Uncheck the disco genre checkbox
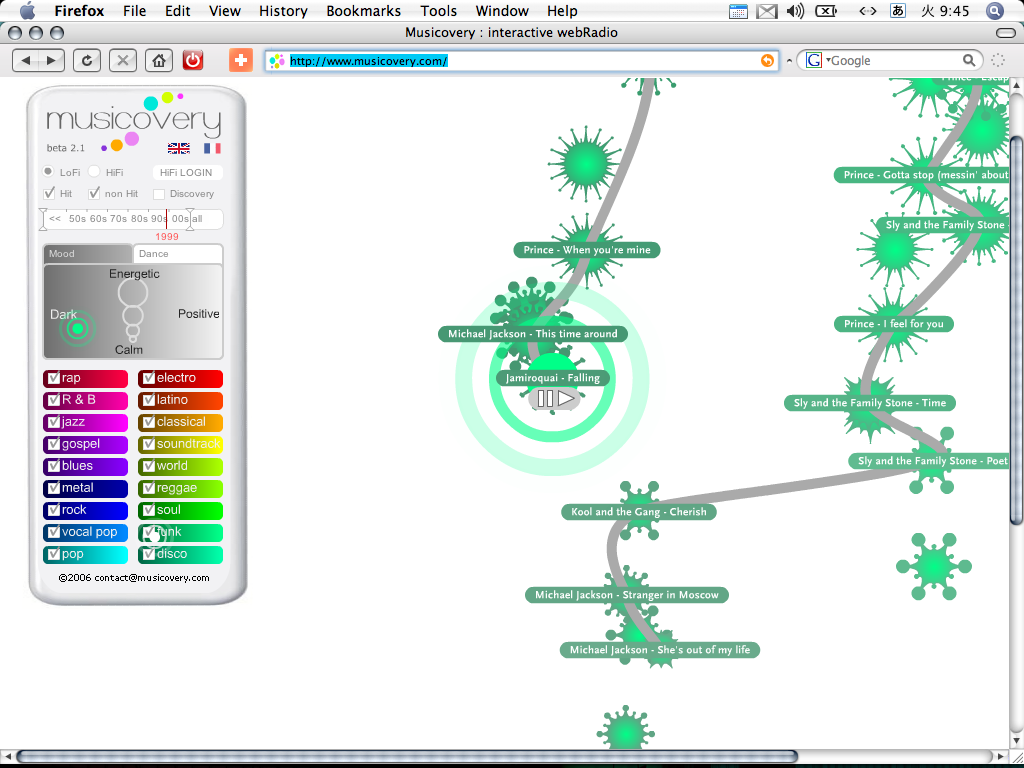Image resolution: width=1024 pixels, height=768 pixels. click(x=149, y=554)
